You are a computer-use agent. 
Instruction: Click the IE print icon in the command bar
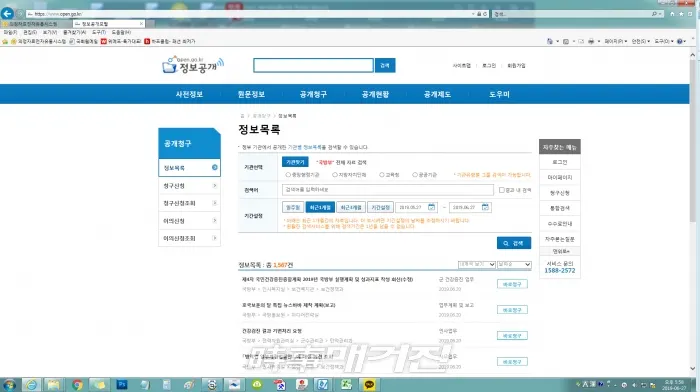[591, 41]
